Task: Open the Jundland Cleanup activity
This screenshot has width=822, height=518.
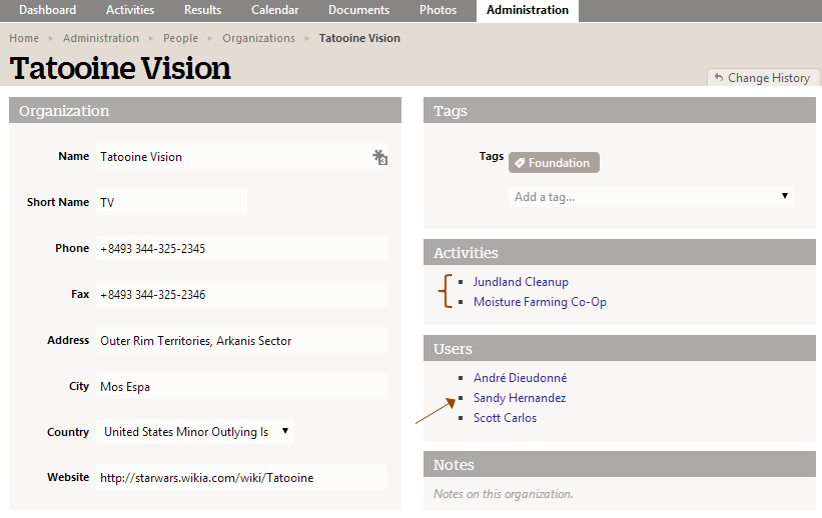Action: [521, 282]
